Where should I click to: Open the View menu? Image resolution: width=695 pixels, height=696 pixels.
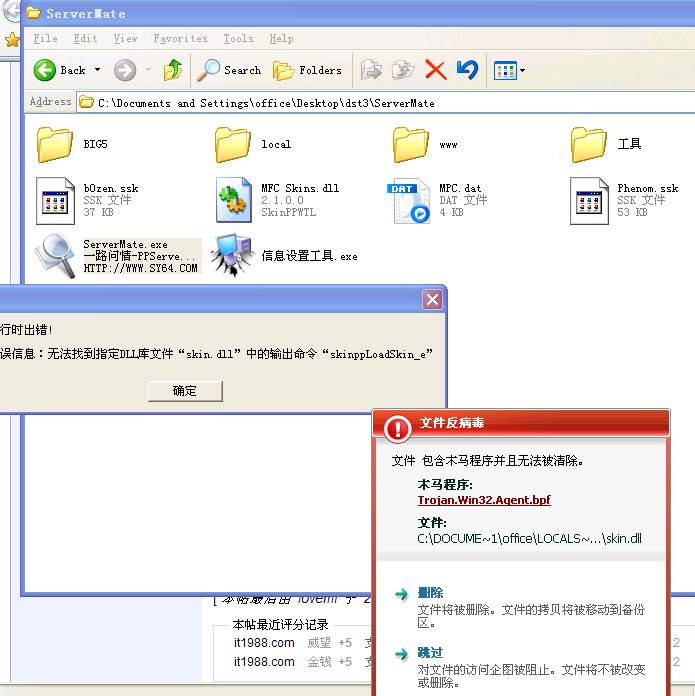125,39
